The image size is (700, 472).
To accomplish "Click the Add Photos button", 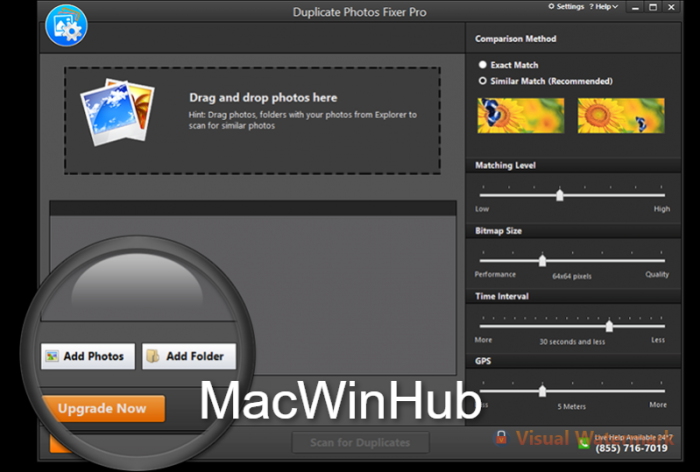I will (88, 356).
